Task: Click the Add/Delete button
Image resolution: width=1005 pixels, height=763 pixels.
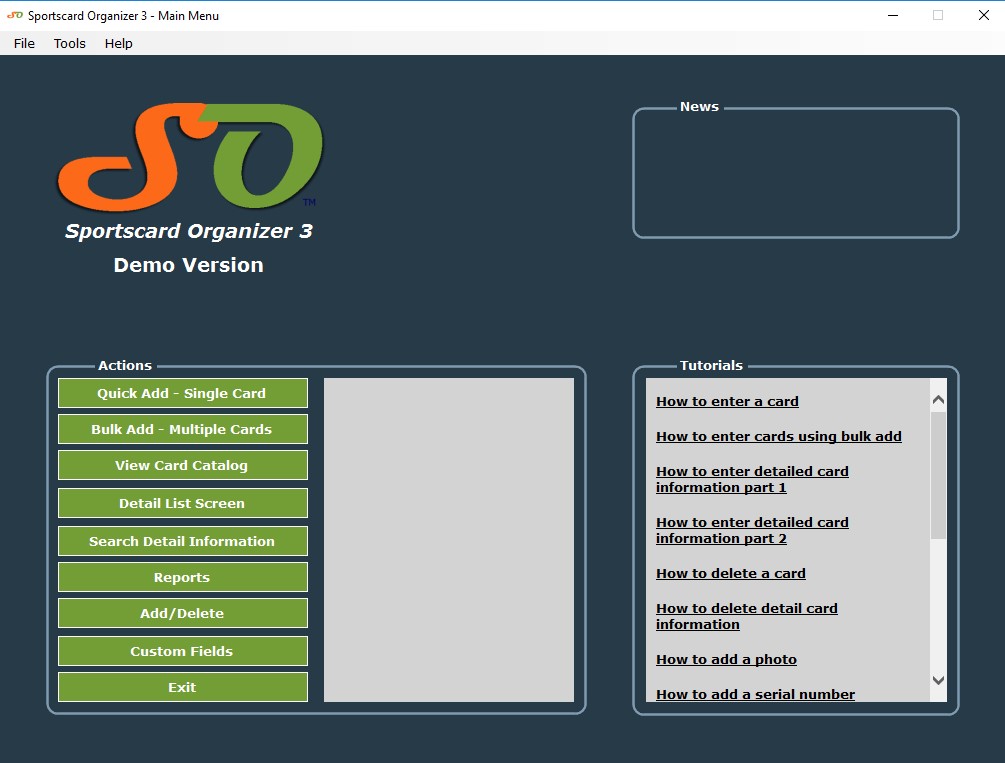Action: pyautogui.click(x=182, y=613)
